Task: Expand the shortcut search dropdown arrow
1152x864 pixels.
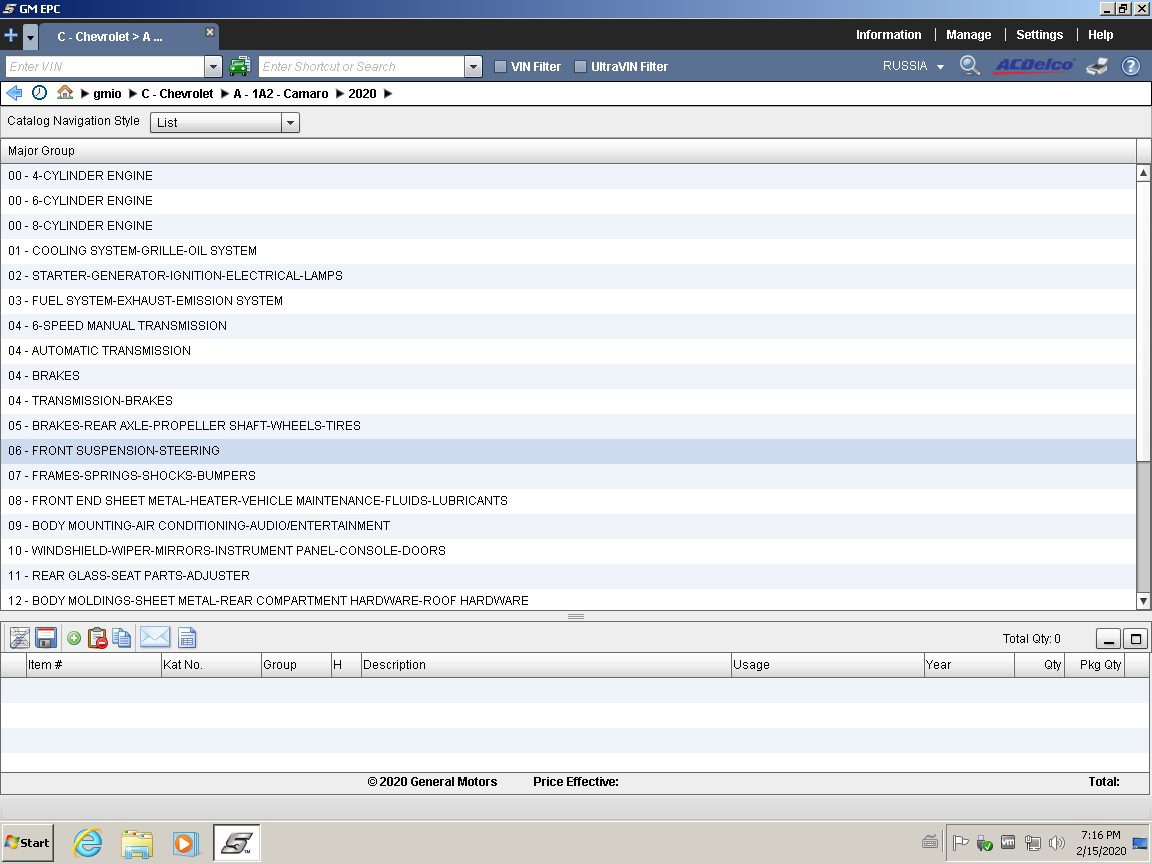Action: tap(473, 66)
